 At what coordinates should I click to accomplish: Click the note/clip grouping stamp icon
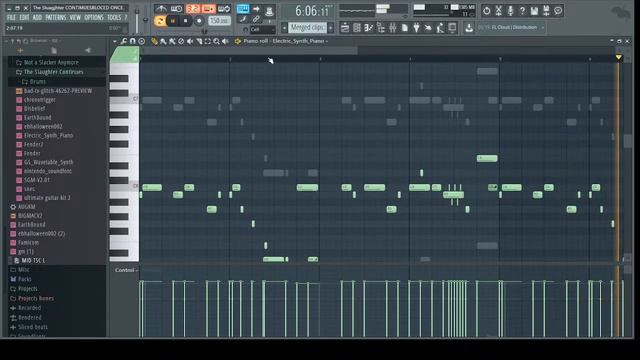pyautogui.click(x=269, y=10)
